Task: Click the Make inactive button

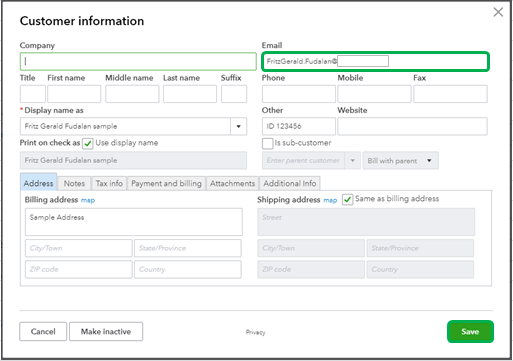Action: (x=106, y=331)
